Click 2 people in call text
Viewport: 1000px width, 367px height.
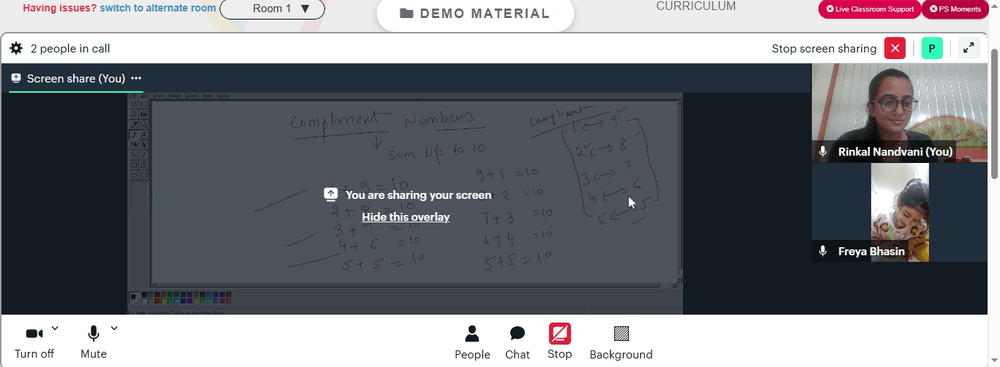pos(70,49)
